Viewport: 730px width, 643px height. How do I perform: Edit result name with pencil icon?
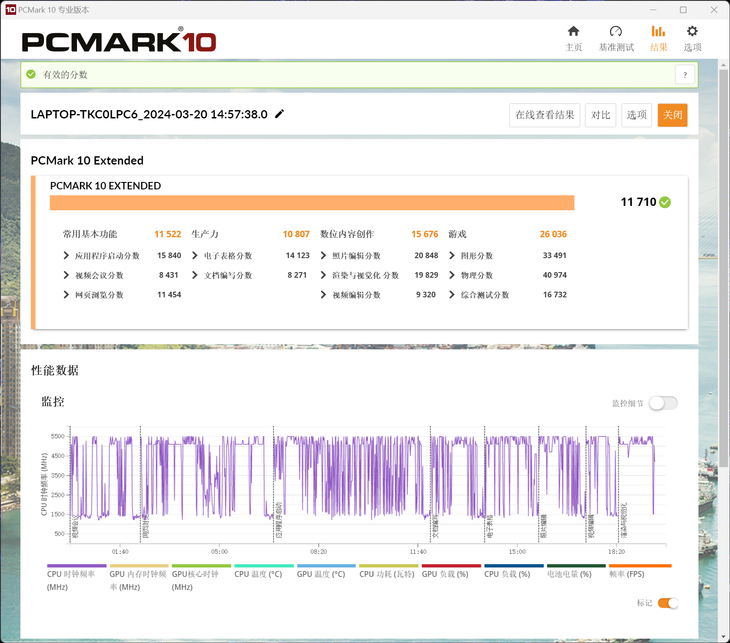279,114
